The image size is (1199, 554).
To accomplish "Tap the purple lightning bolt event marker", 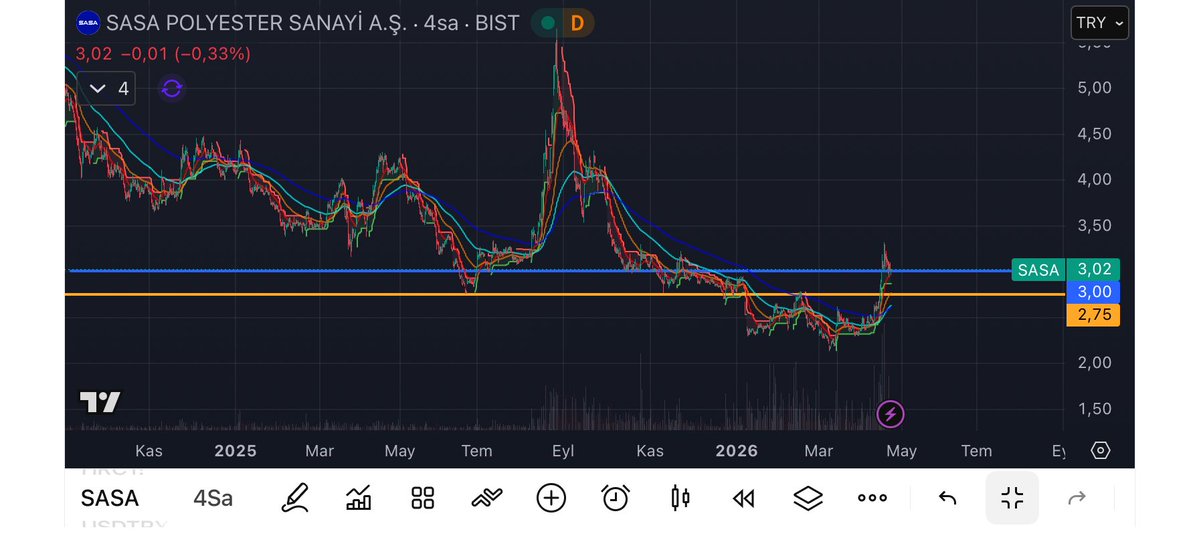I will [890, 414].
